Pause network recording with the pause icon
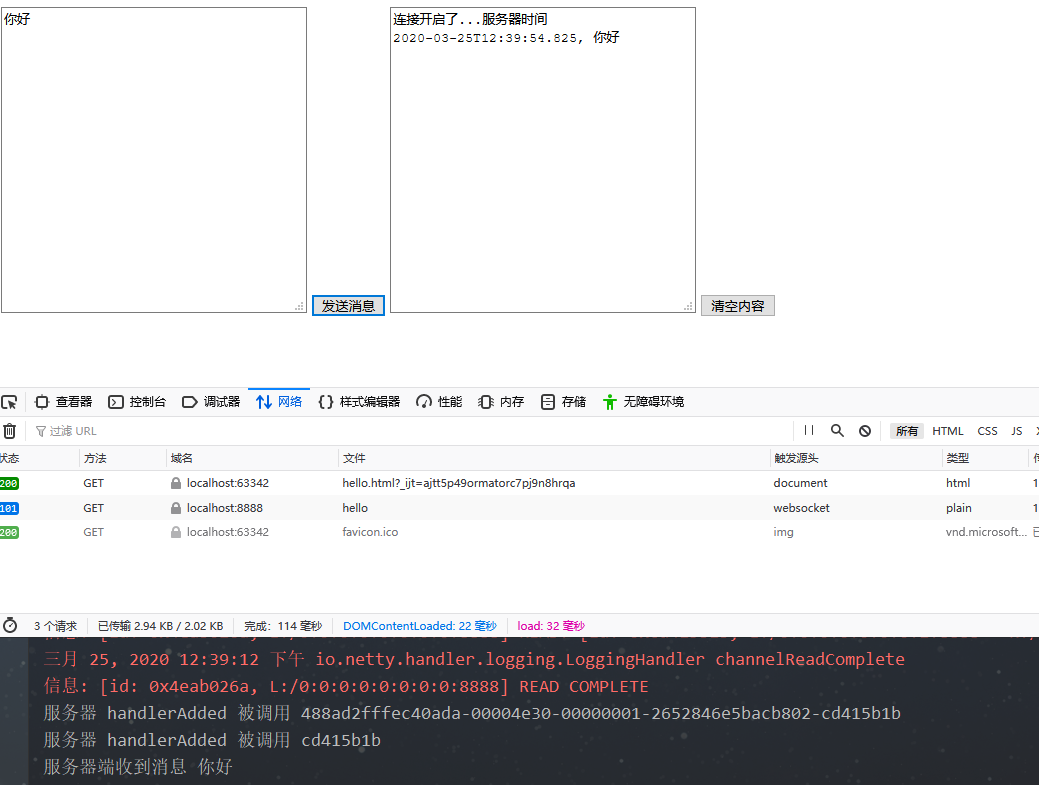Image resolution: width=1039 pixels, height=785 pixels. 809,431
